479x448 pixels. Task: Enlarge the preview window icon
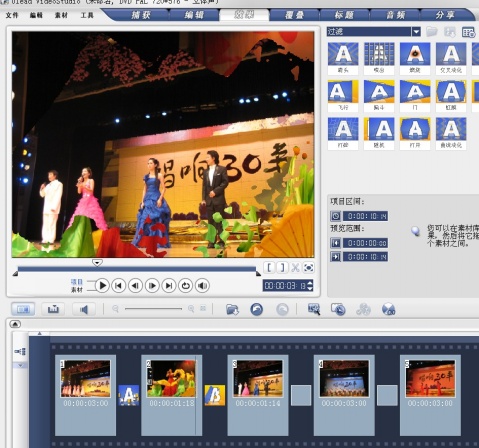tap(309, 267)
